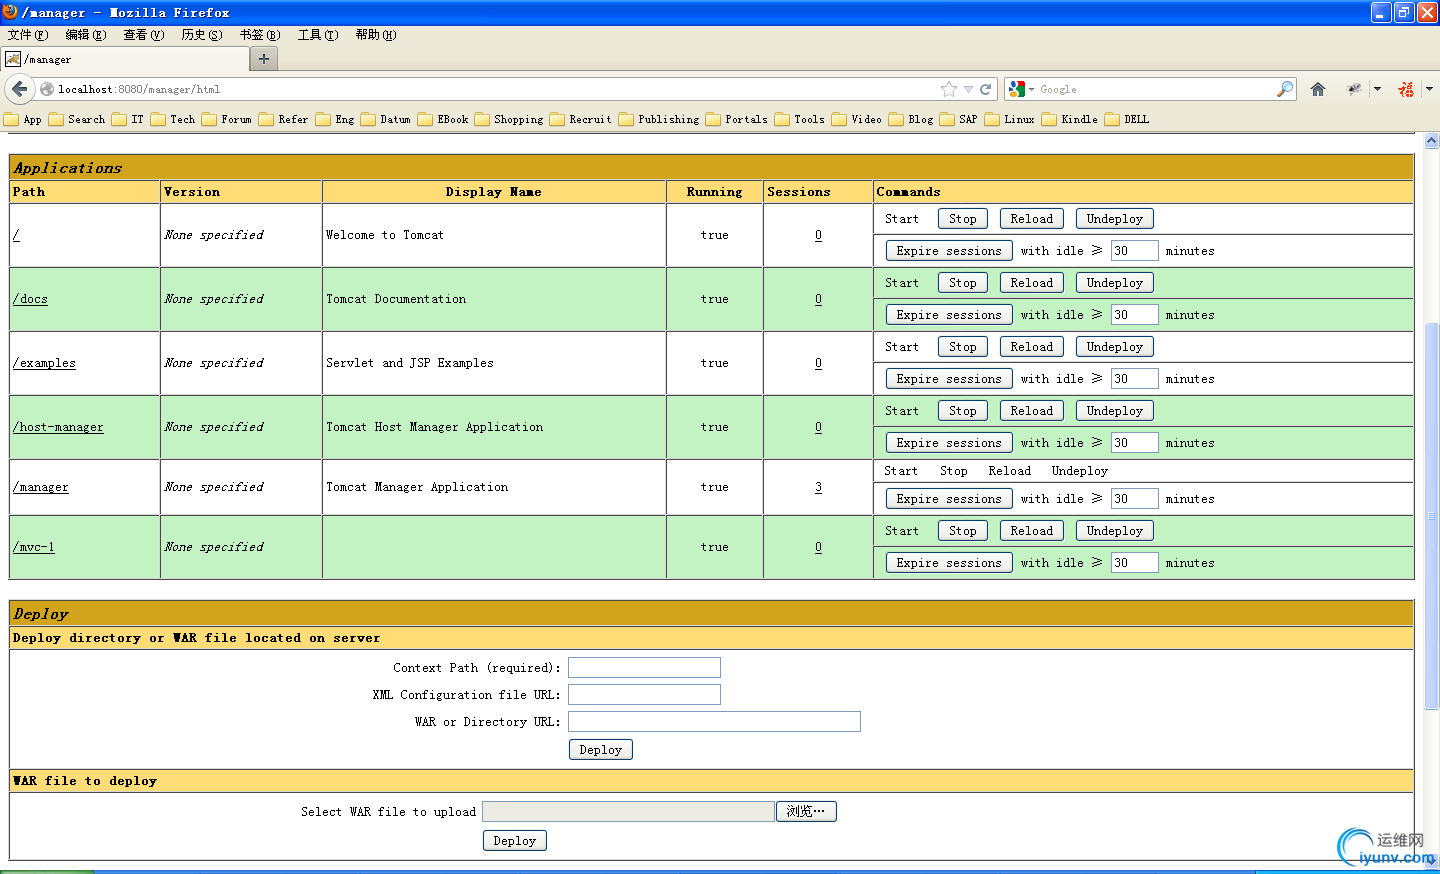Open the Tech bookmarks folder
1440x874 pixels.
173,119
